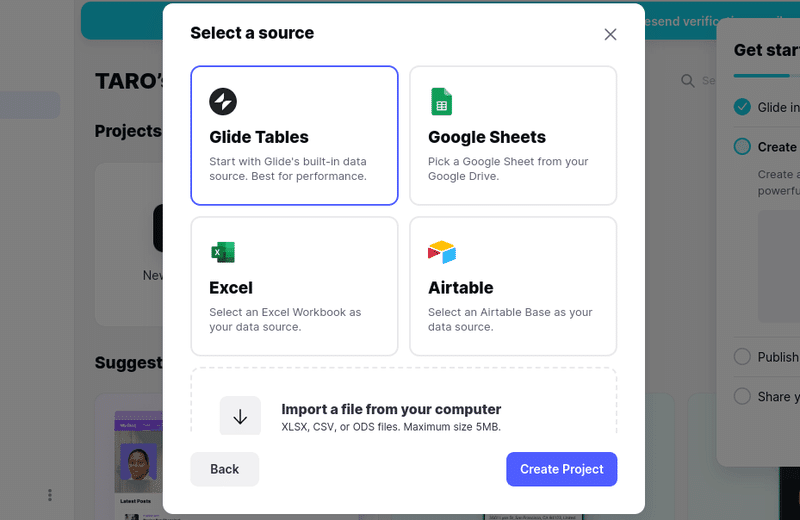Screen dimensions: 800x520
Task: Select the Glide Tables source card
Action: click(x=294, y=135)
